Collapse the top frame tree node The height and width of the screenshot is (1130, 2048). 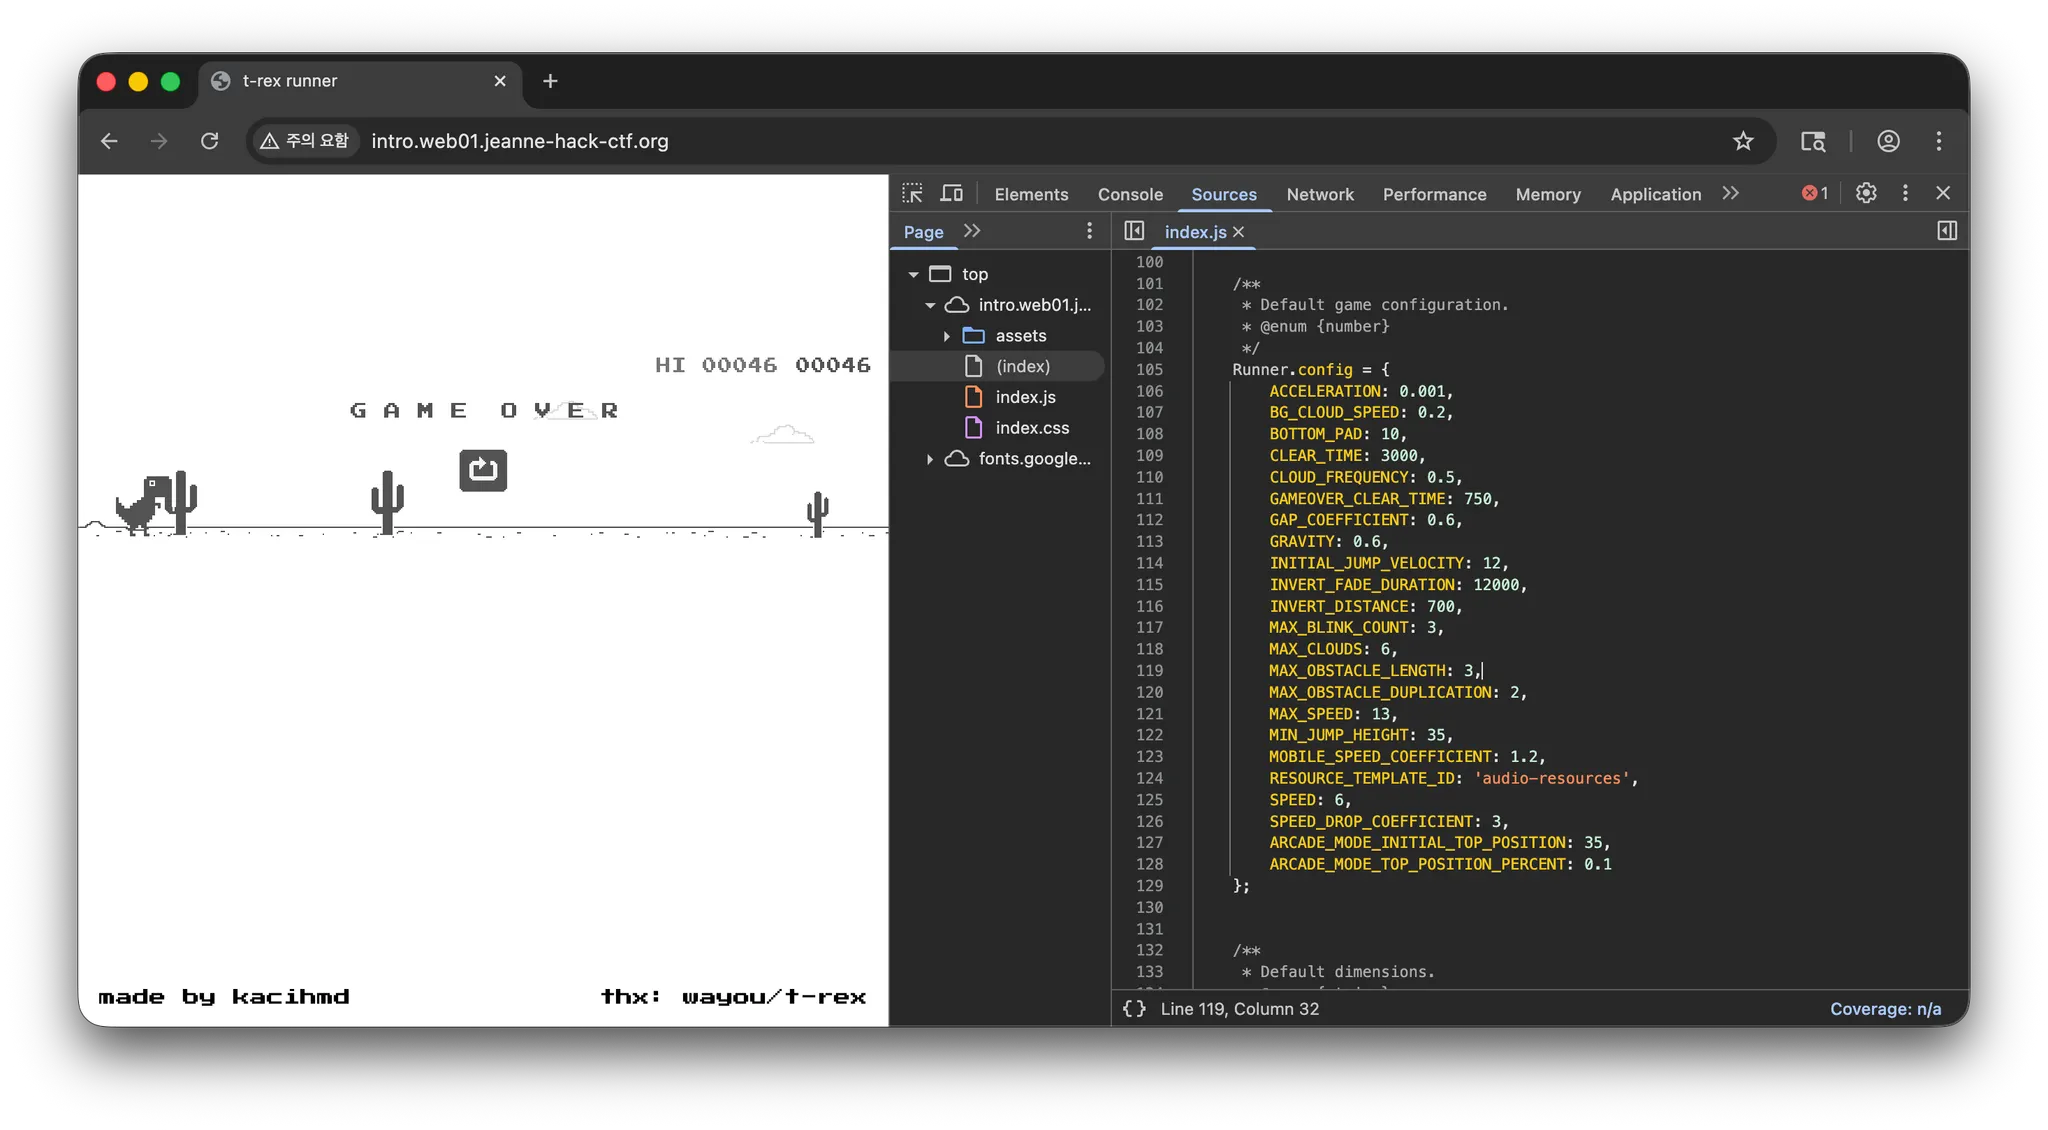pyautogui.click(x=913, y=274)
